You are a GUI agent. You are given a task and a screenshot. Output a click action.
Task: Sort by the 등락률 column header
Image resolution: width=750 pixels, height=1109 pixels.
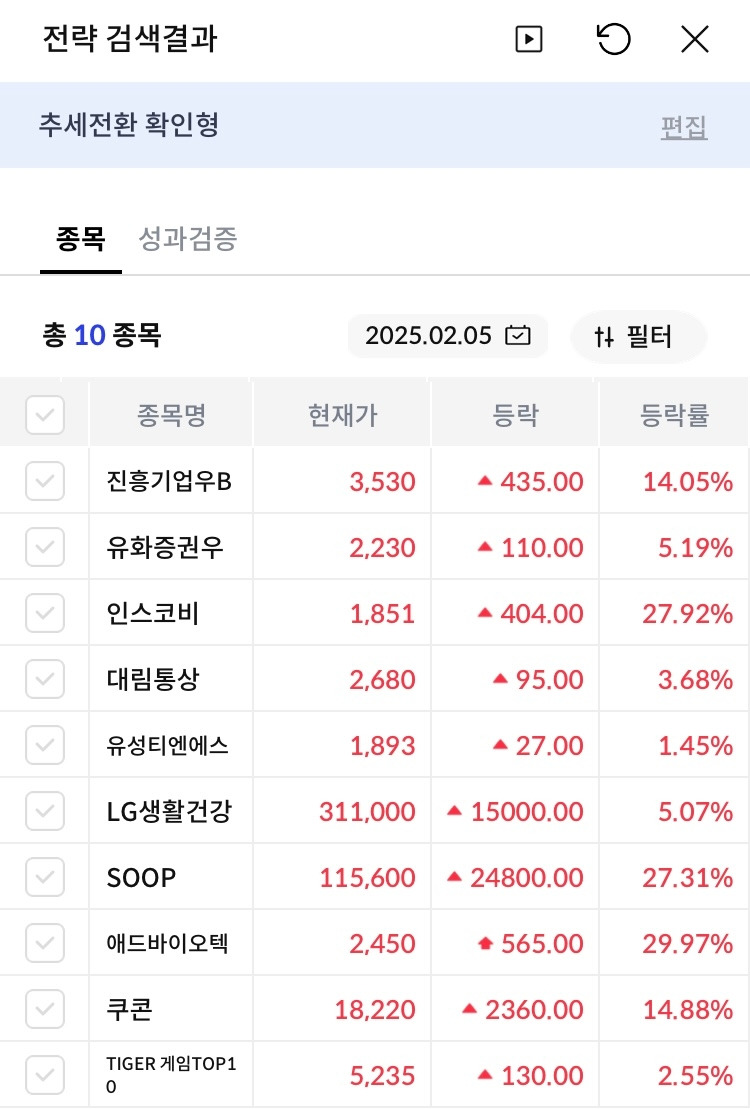[673, 416]
